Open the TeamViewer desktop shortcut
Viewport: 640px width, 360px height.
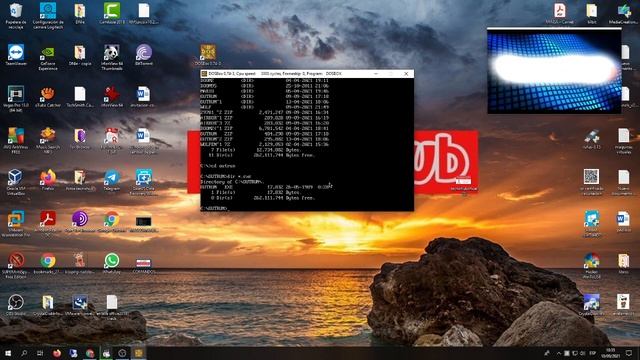(x=16, y=53)
